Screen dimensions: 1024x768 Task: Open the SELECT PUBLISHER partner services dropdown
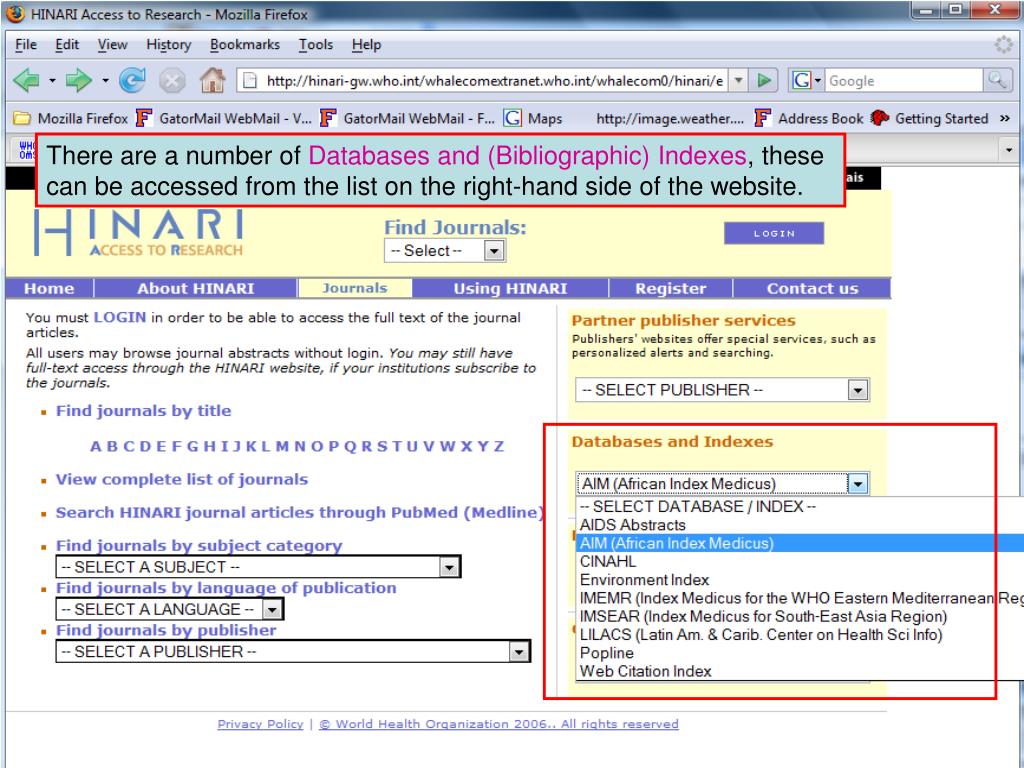click(722, 390)
